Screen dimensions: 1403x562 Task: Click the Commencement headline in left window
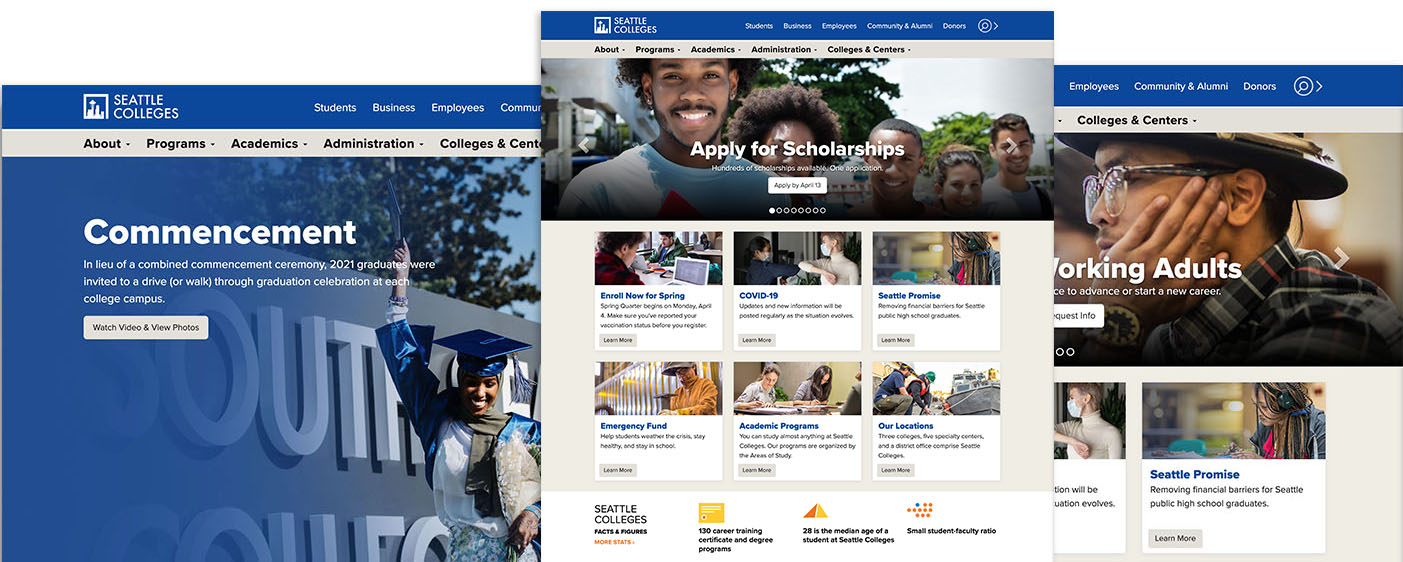[x=220, y=232]
